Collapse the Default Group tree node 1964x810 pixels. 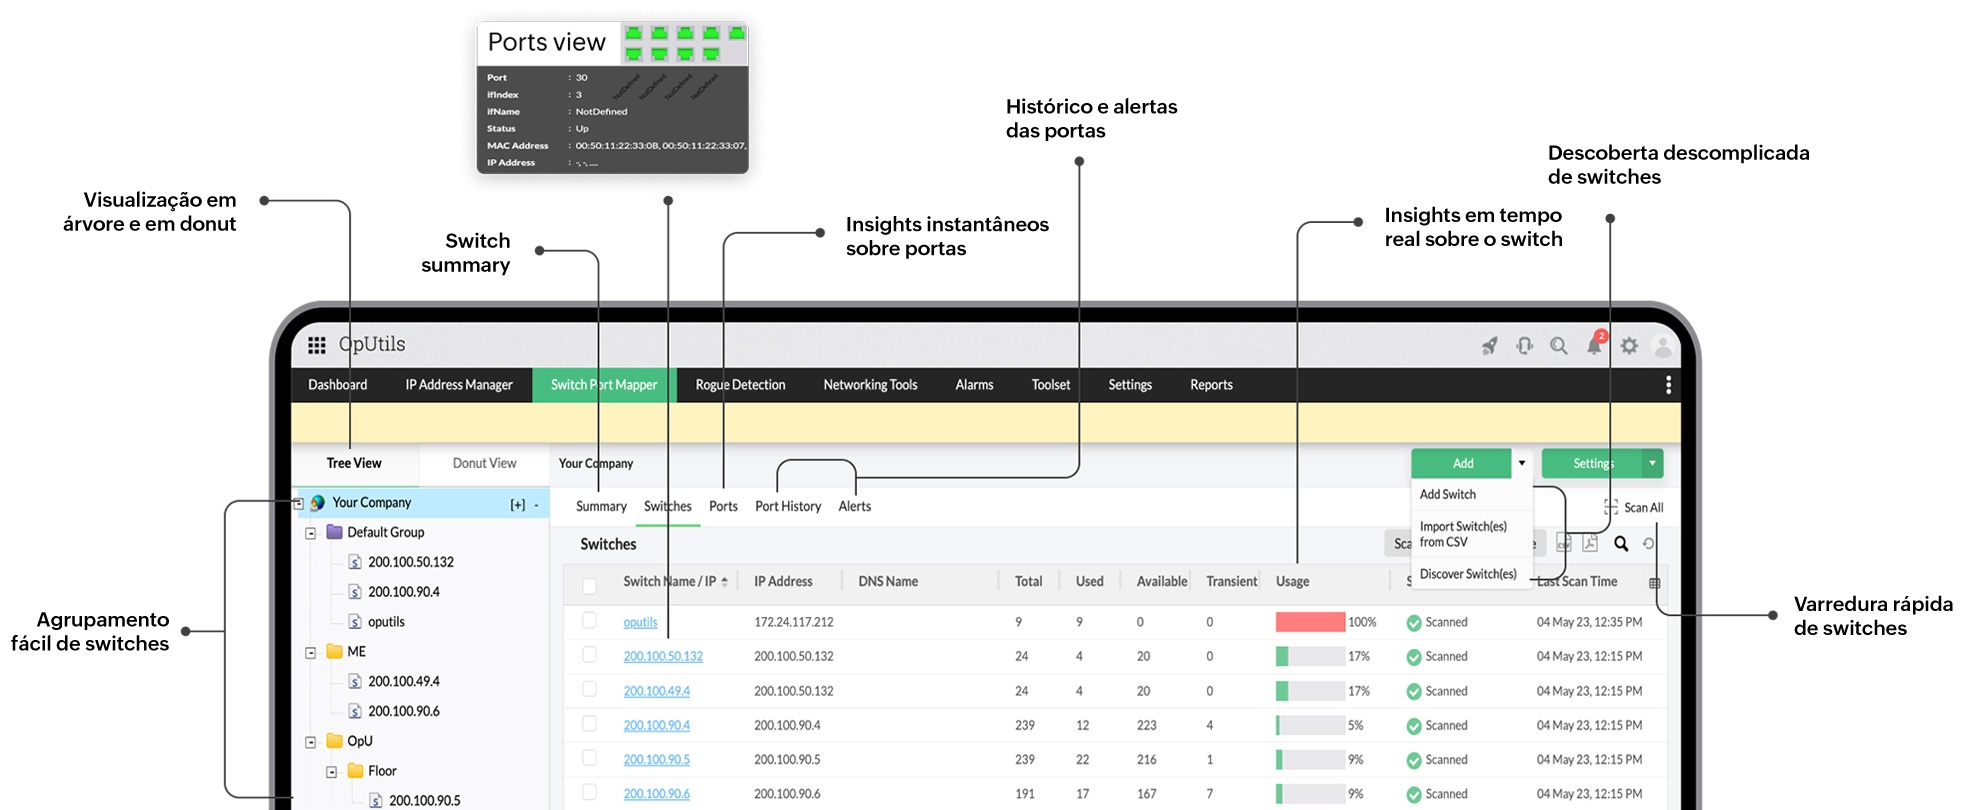coord(311,533)
